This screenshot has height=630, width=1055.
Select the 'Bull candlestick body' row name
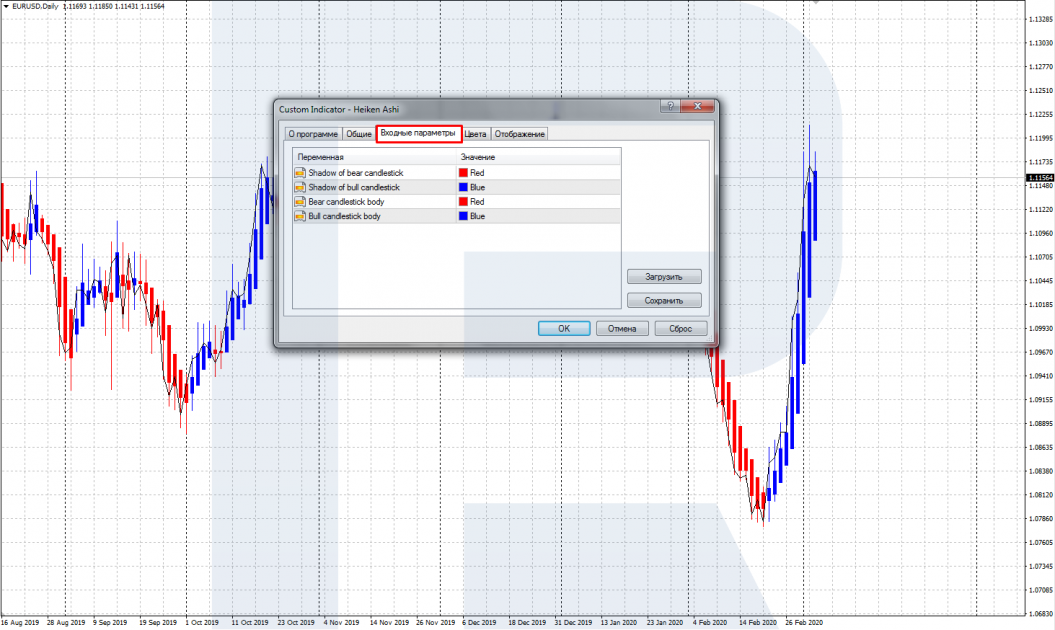pos(344,216)
